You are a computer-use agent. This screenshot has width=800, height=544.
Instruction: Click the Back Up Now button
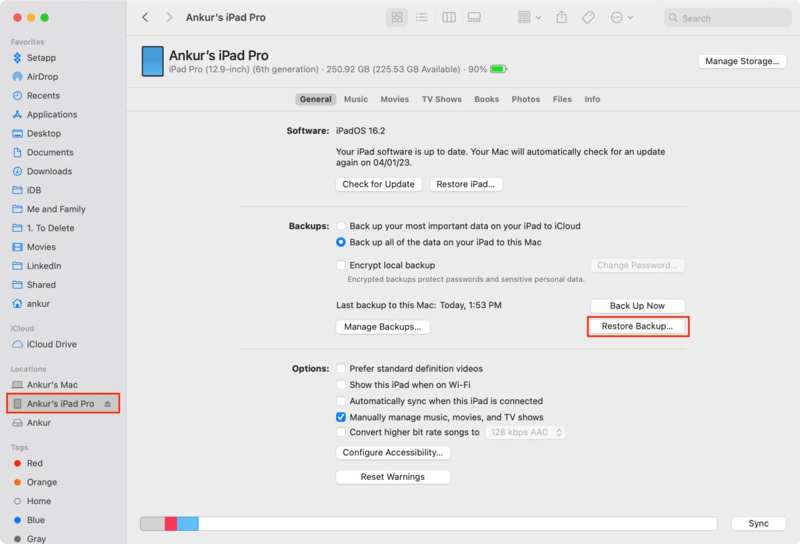[x=637, y=306]
